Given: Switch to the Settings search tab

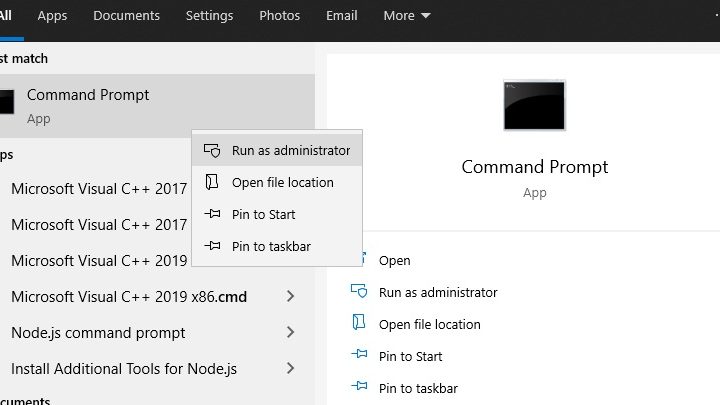Looking at the screenshot, I should click(x=209, y=16).
